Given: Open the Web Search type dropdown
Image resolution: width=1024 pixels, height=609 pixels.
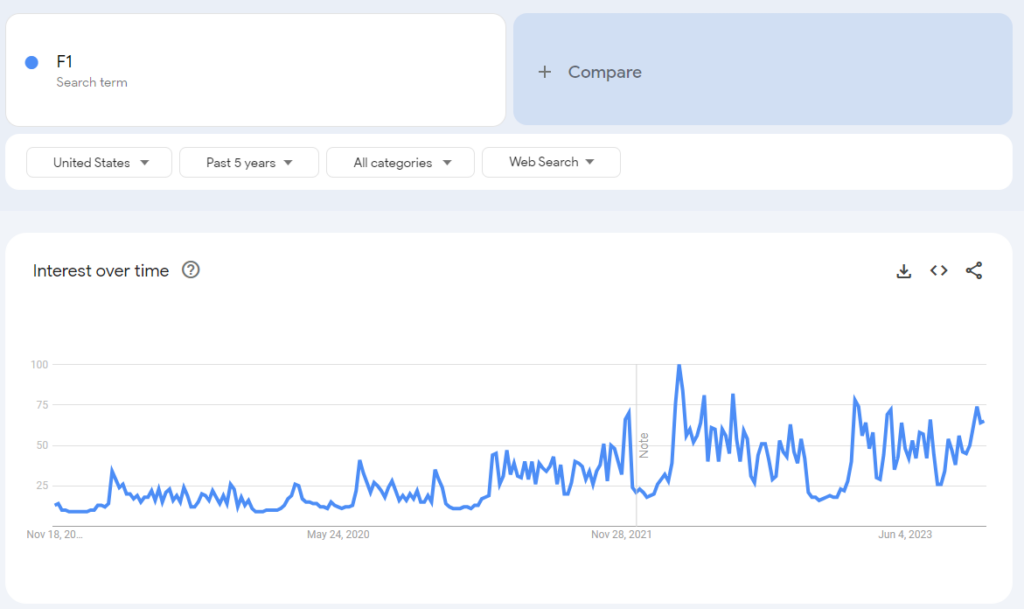Looking at the screenshot, I should (551, 162).
